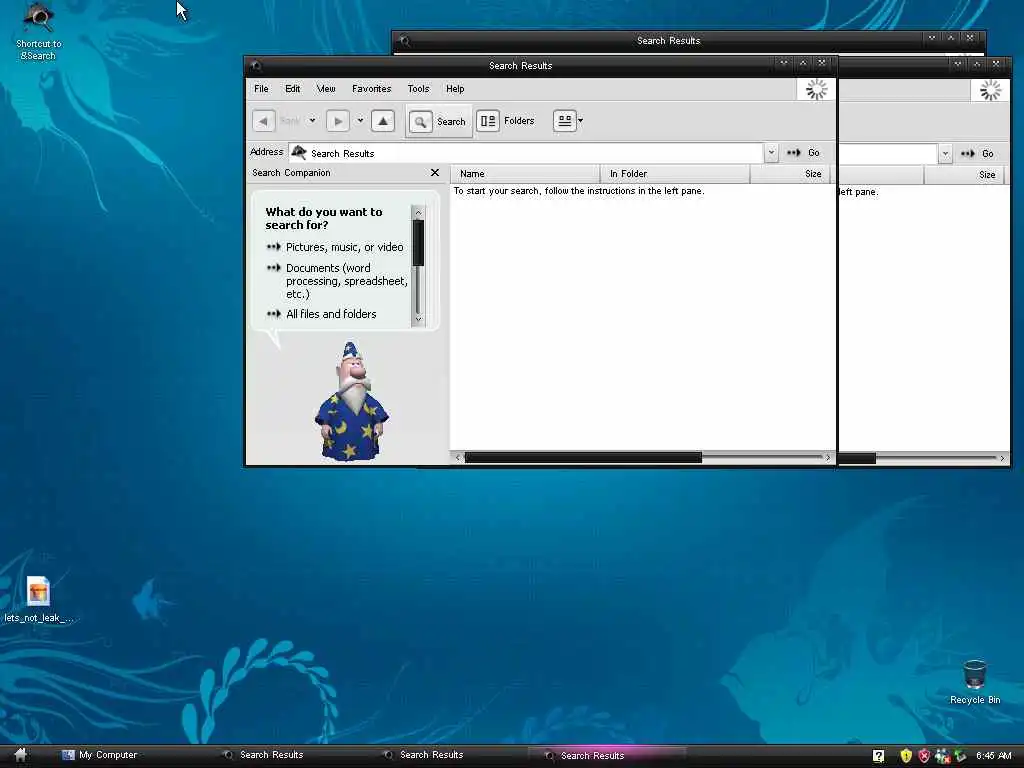Open the Edit menu
1024x768 pixels.
click(x=293, y=89)
